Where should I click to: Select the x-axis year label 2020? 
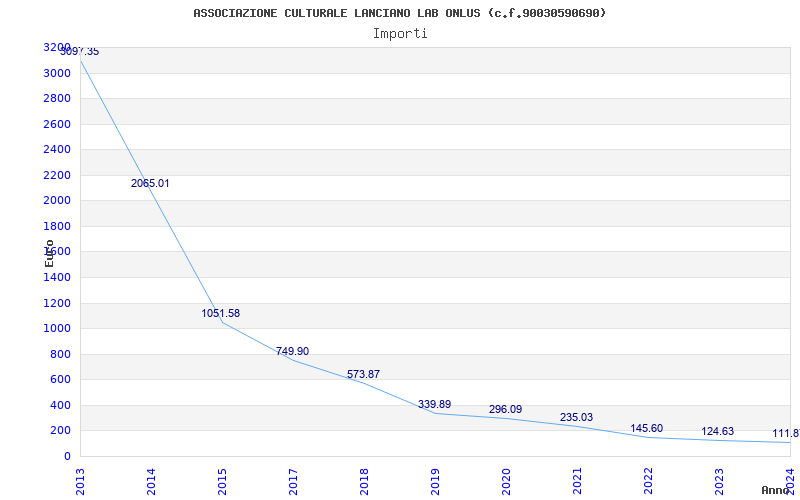click(x=506, y=482)
